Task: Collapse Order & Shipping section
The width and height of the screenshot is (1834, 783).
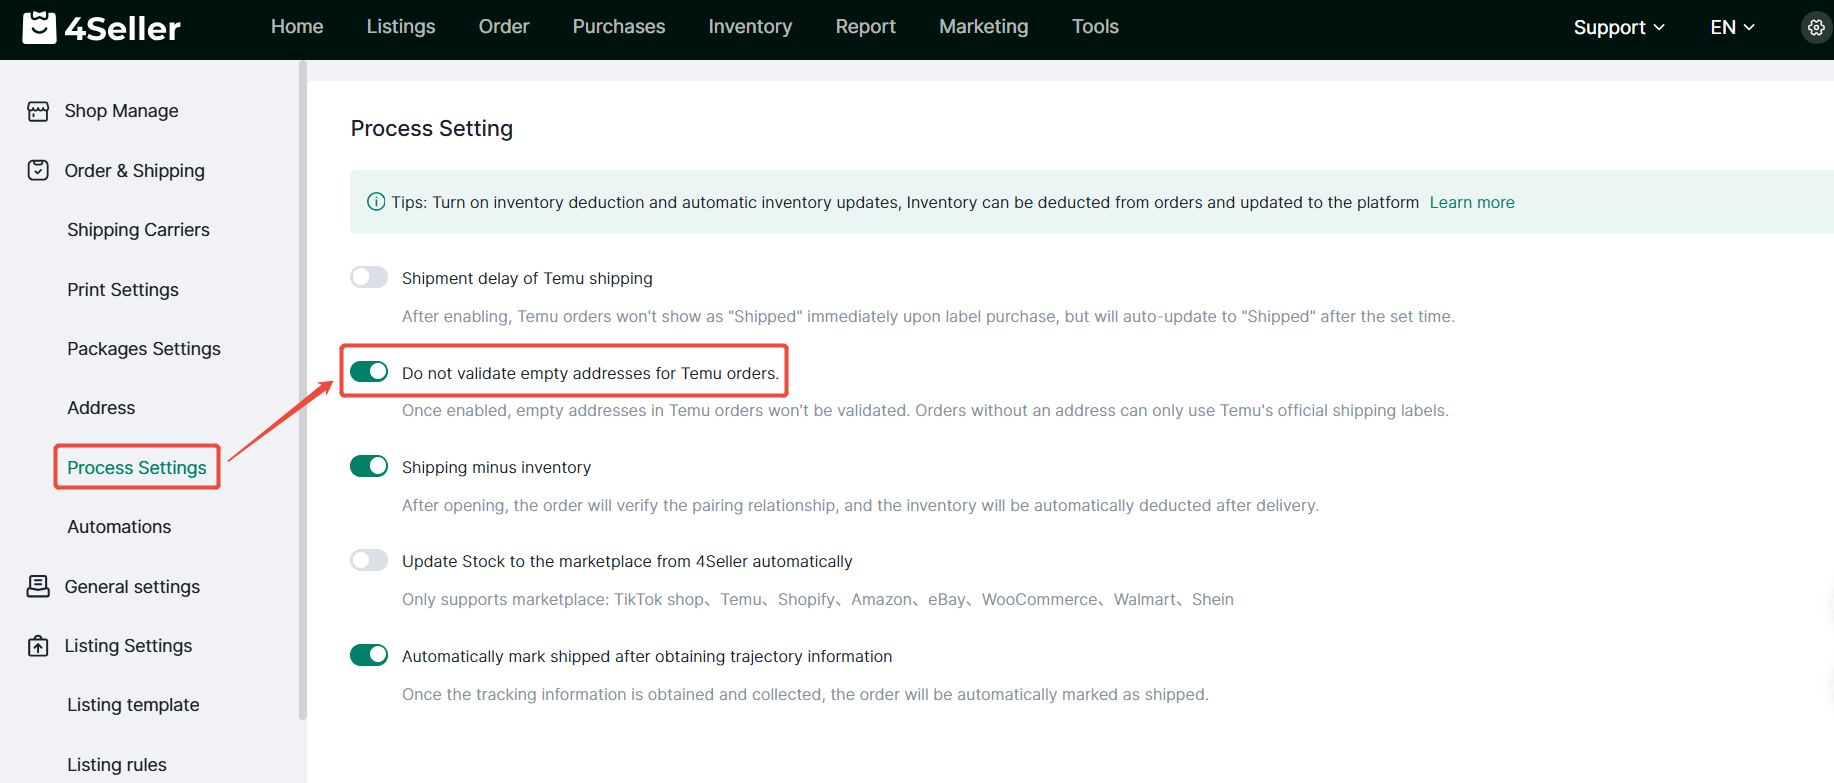Action: point(134,171)
